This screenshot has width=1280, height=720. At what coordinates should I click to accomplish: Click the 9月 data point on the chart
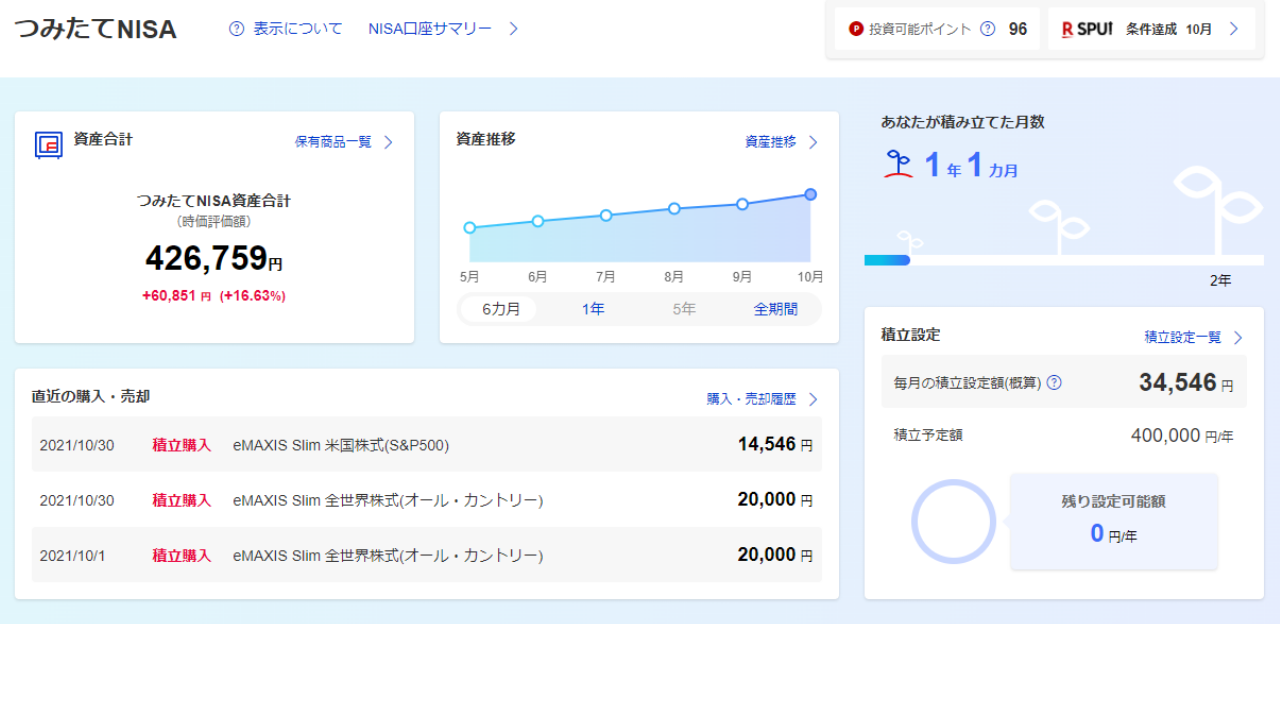(742, 204)
